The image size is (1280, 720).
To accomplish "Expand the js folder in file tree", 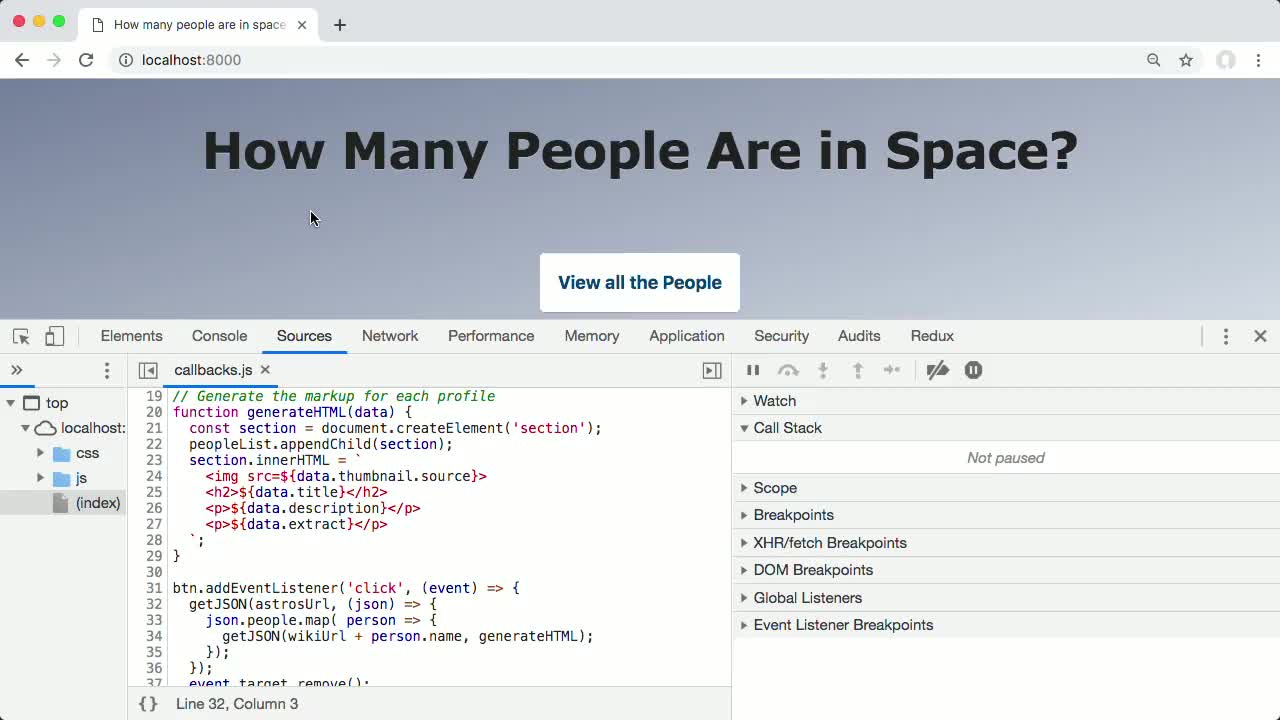I will 40,478.
